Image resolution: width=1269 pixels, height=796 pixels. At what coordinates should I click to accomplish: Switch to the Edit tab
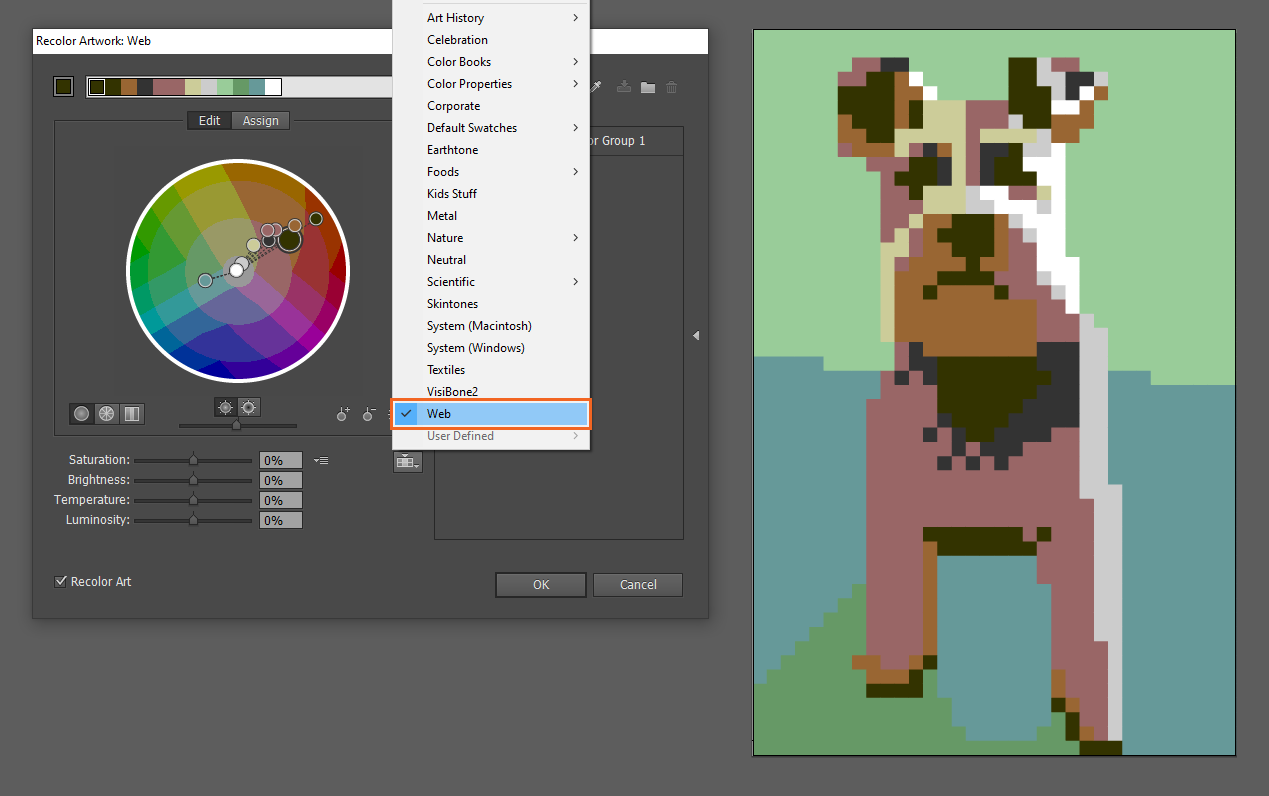coord(209,120)
